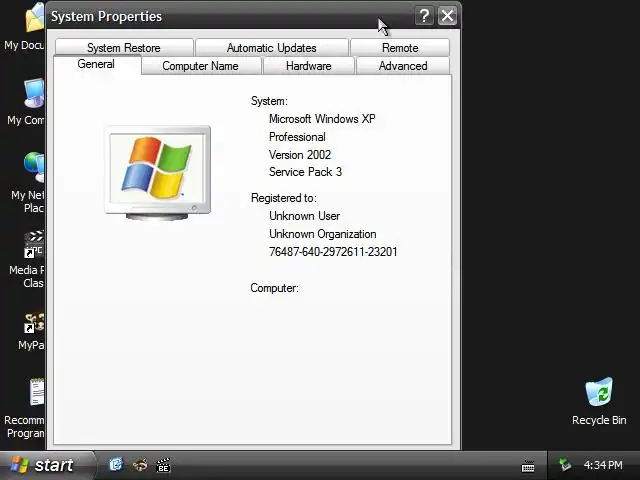Viewport: 640px width, 480px height.
Task: Click the 'Registered to:' label
Action: (284, 198)
